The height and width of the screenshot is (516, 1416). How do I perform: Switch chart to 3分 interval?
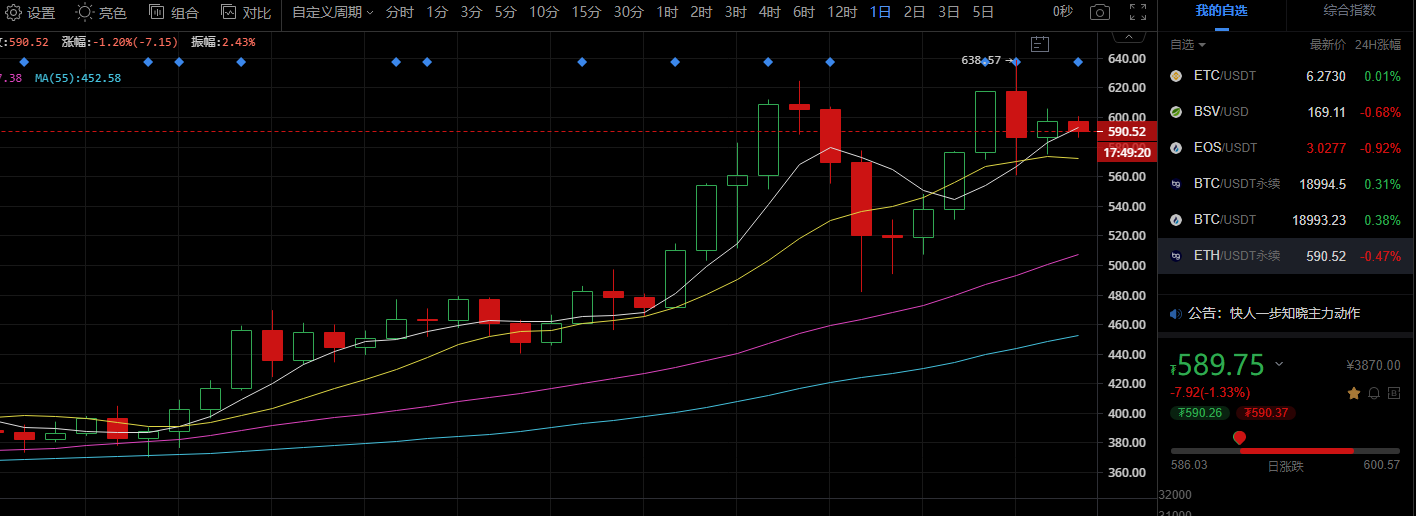click(x=471, y=13)
